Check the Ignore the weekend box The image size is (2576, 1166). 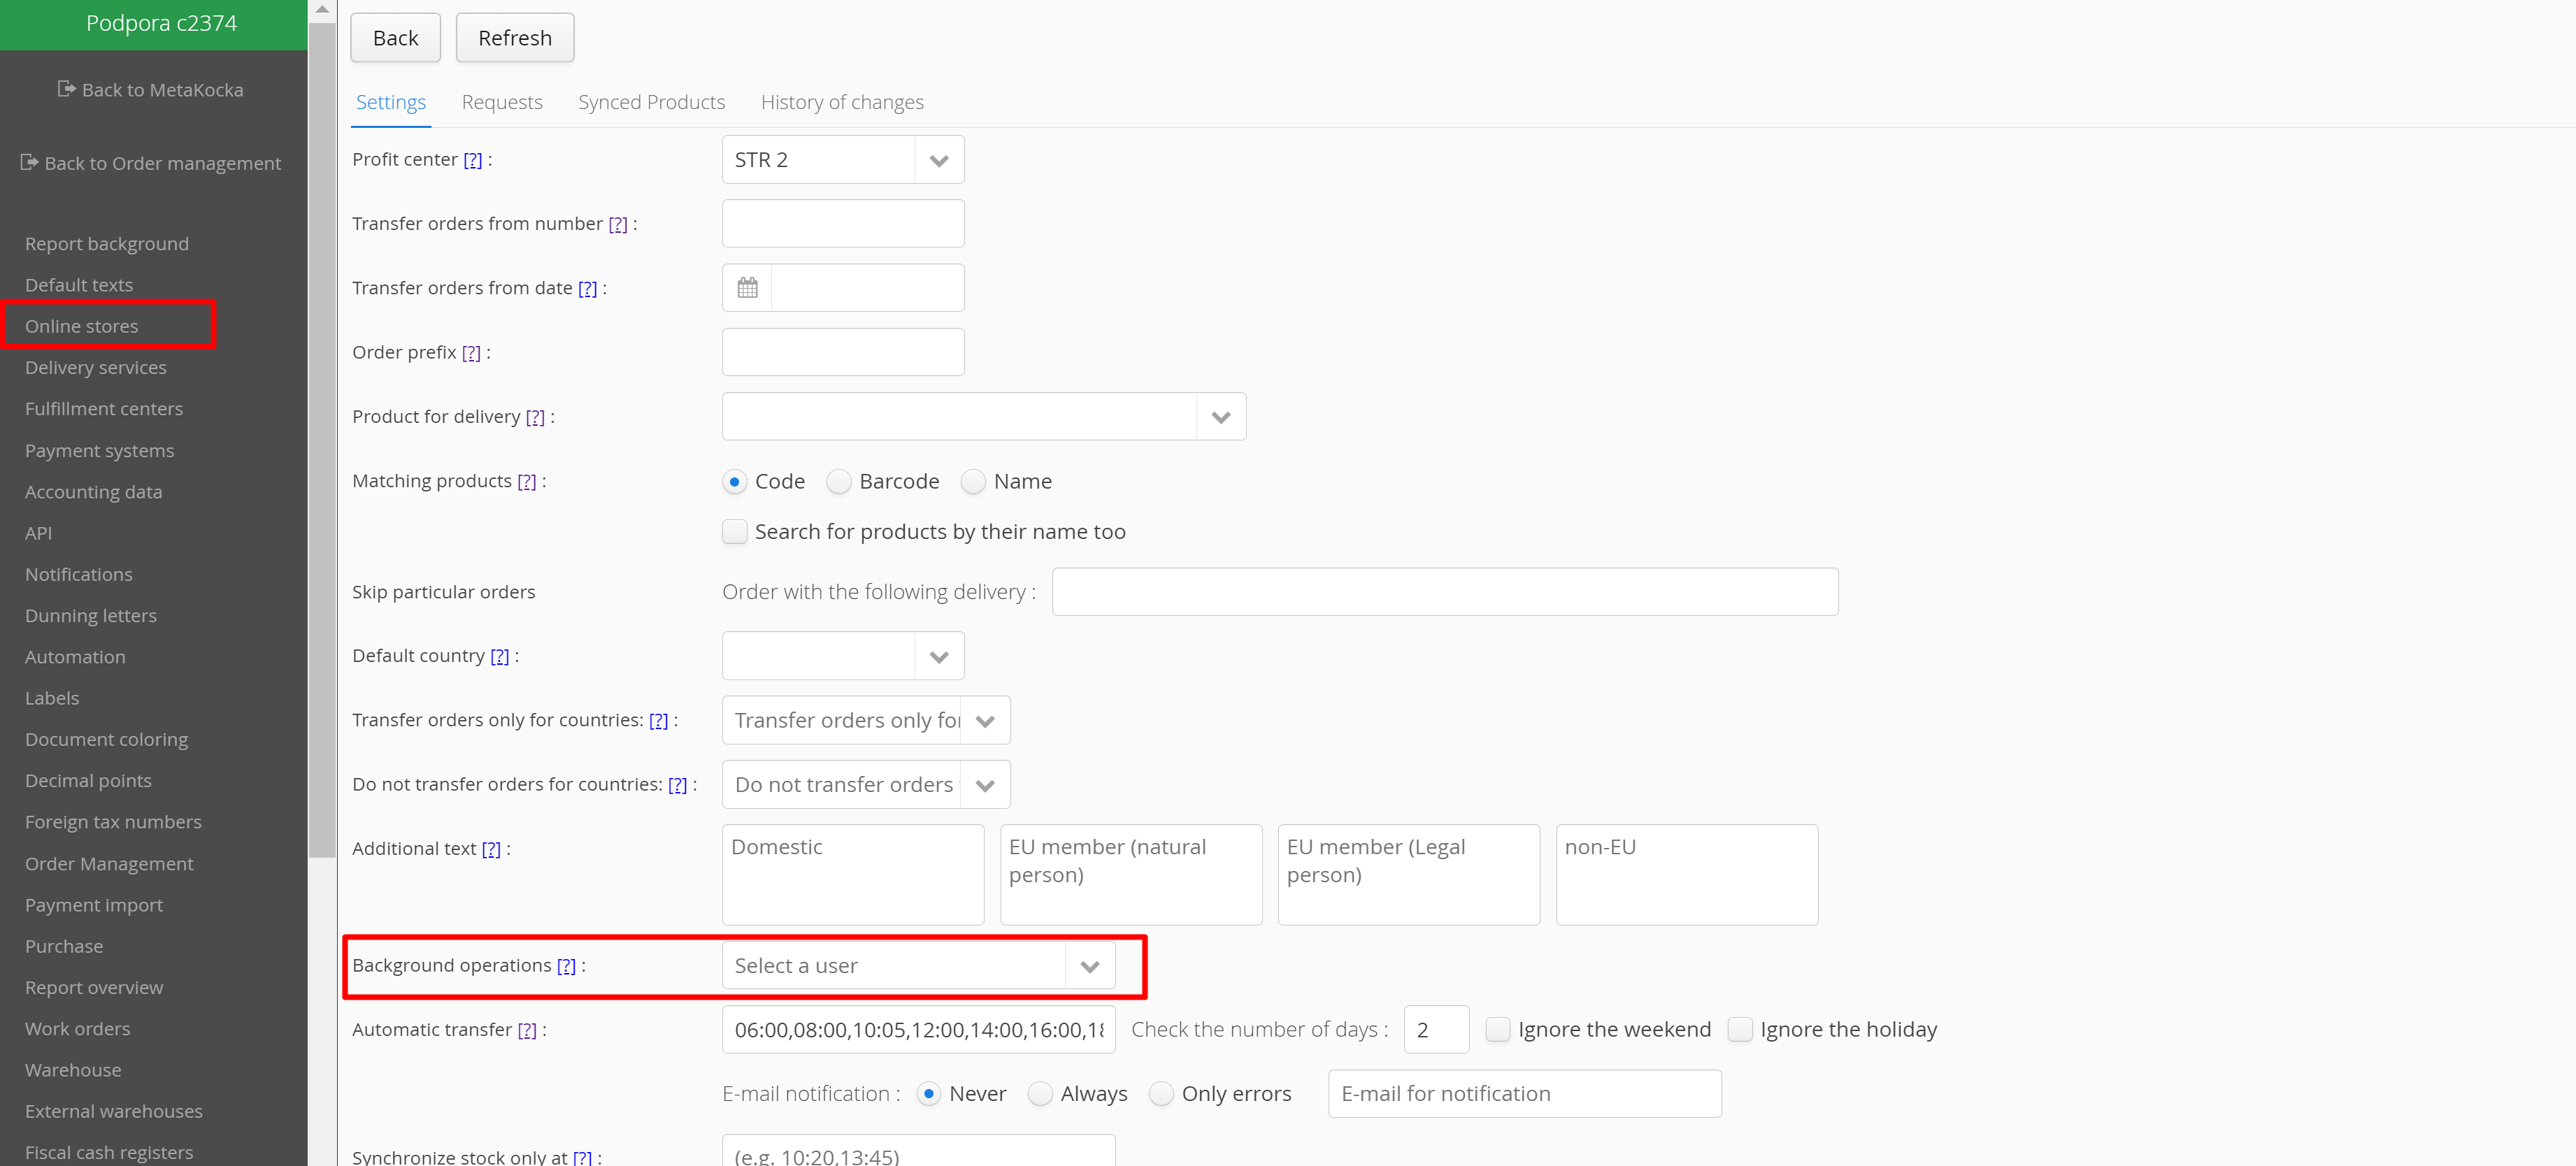(x=1497, y=1029)
